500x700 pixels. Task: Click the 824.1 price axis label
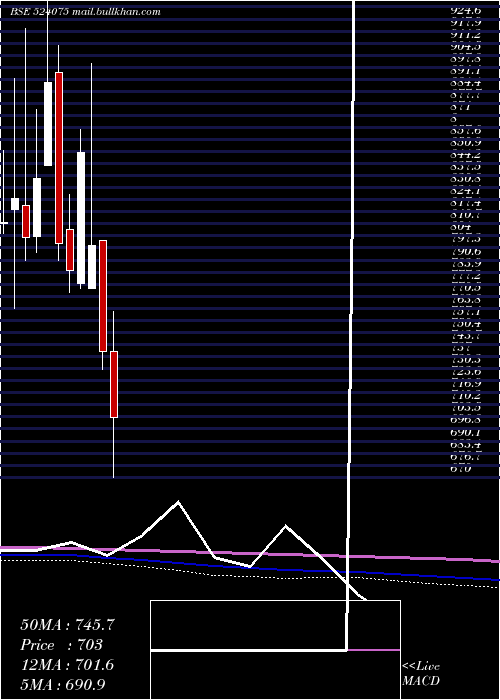[x=466, y=191]
